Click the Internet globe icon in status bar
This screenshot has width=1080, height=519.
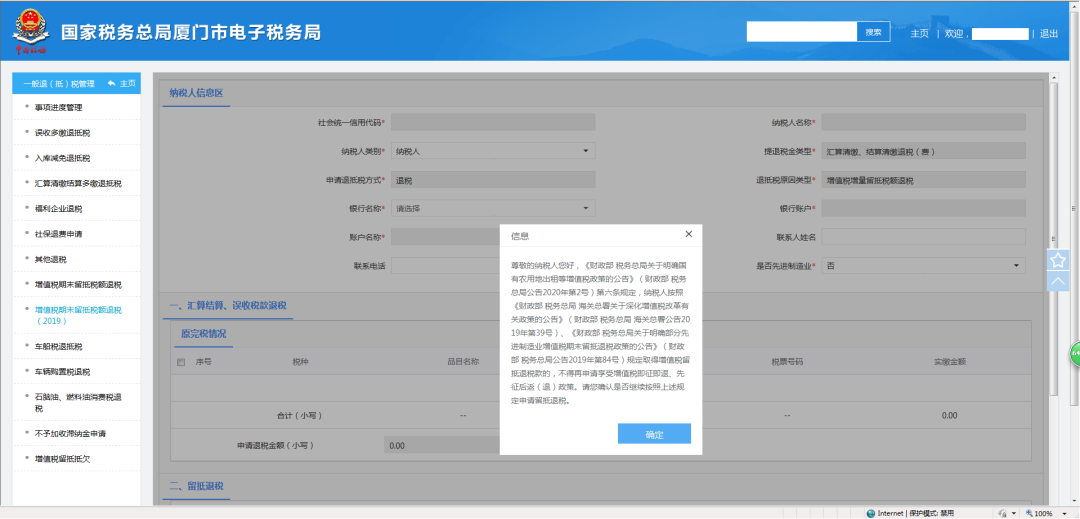[x=871, y=513]
